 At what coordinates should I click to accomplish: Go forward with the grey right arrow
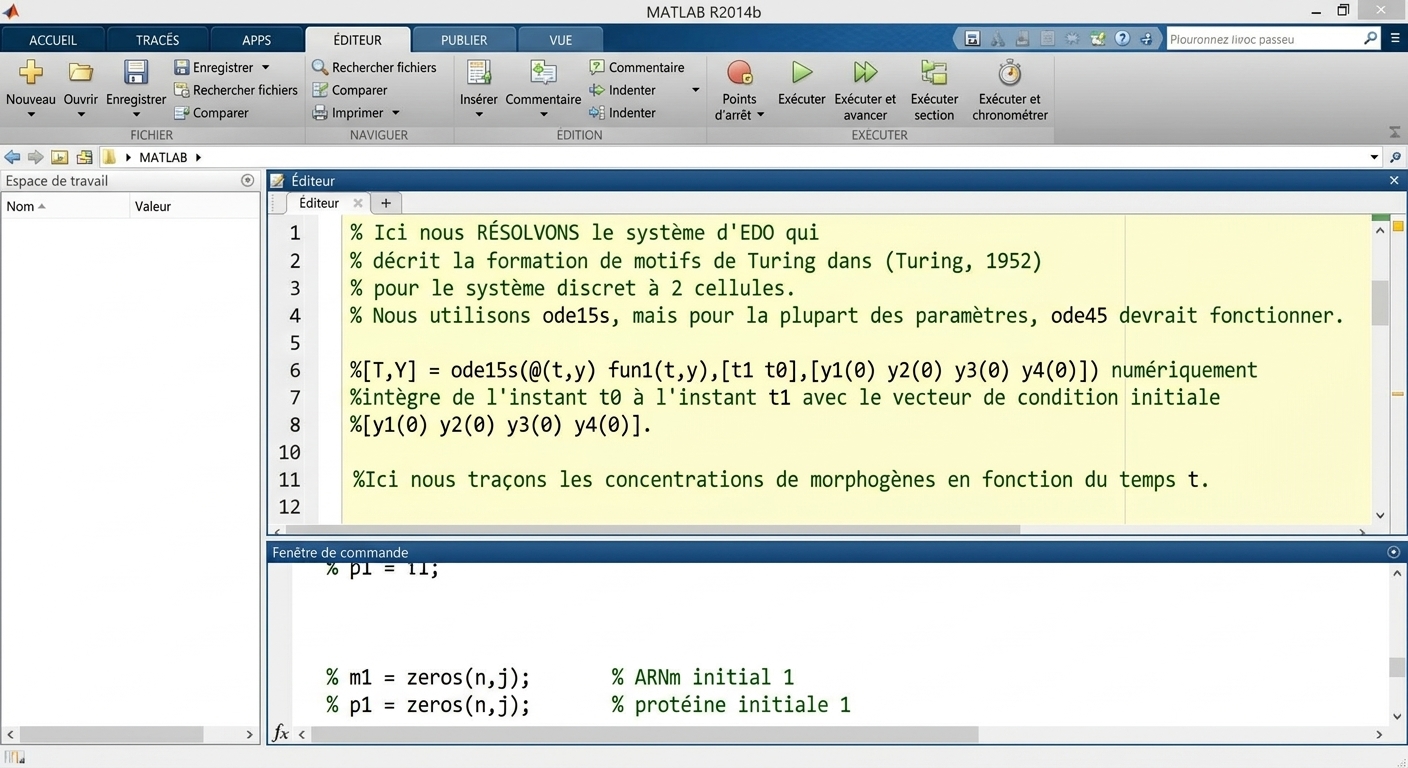35,157
